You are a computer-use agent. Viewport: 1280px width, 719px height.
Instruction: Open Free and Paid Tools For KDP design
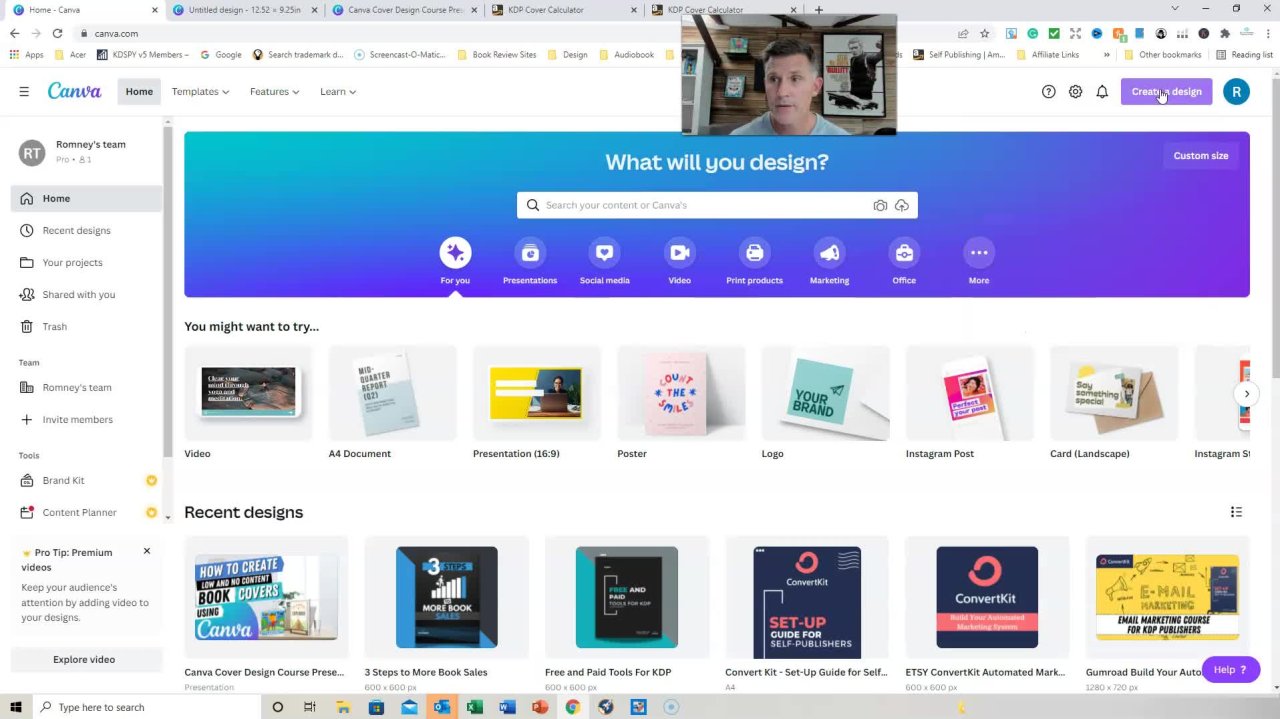tap(627, 597)
